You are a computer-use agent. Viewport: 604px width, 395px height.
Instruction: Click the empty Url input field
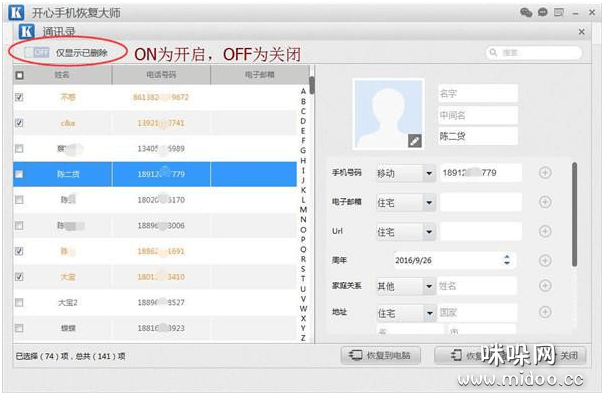[481, 231]
